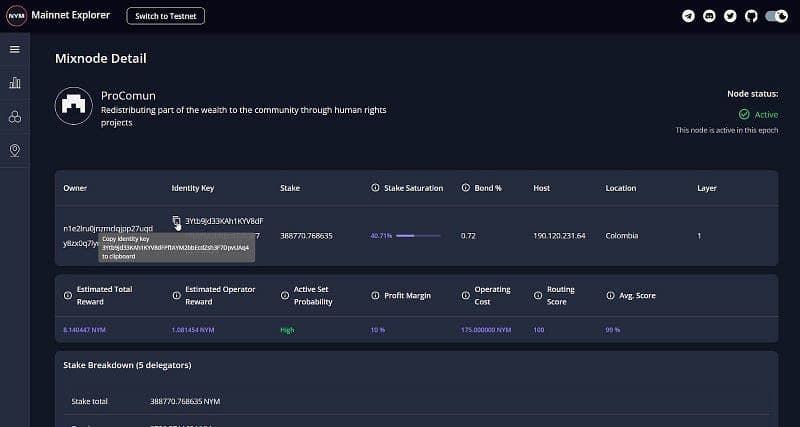
Task: Open the Nodemap location pin icon
Action: pos(15,150)
